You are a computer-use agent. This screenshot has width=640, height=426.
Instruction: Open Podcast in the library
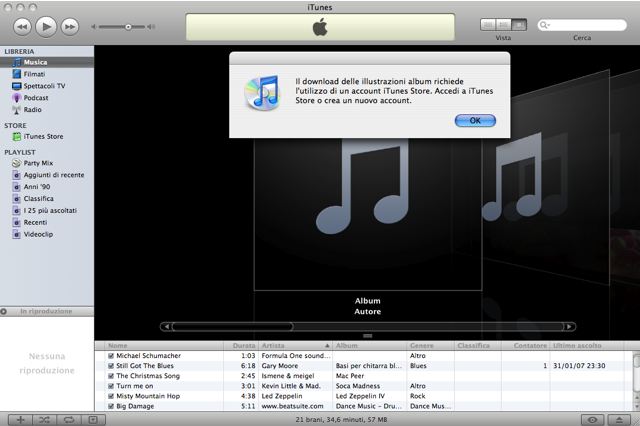click(36, 98)
